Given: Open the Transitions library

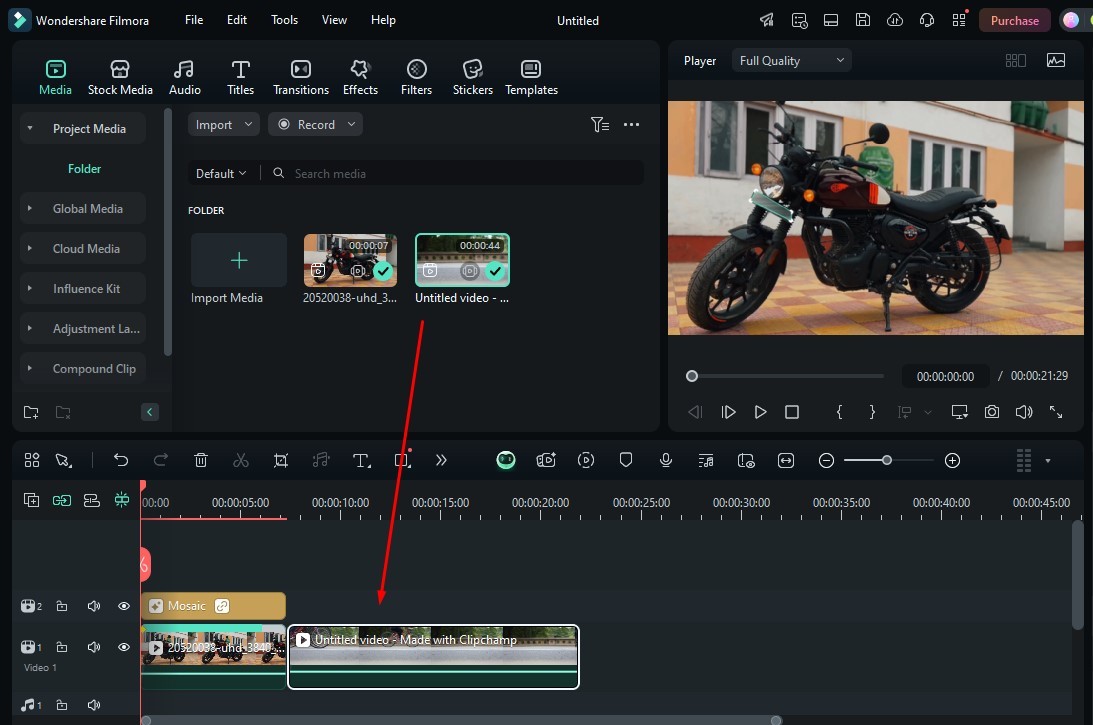Looking at the screenshot, I should click(x=300, y=77).
